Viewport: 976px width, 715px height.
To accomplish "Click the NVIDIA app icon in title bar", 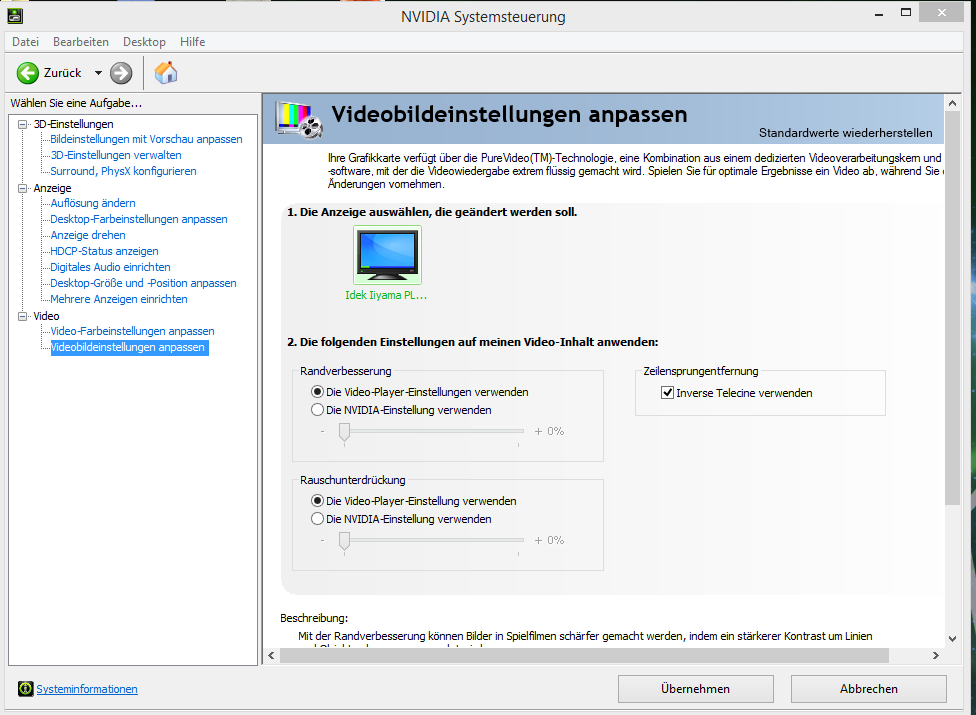I will click(16, 16).
